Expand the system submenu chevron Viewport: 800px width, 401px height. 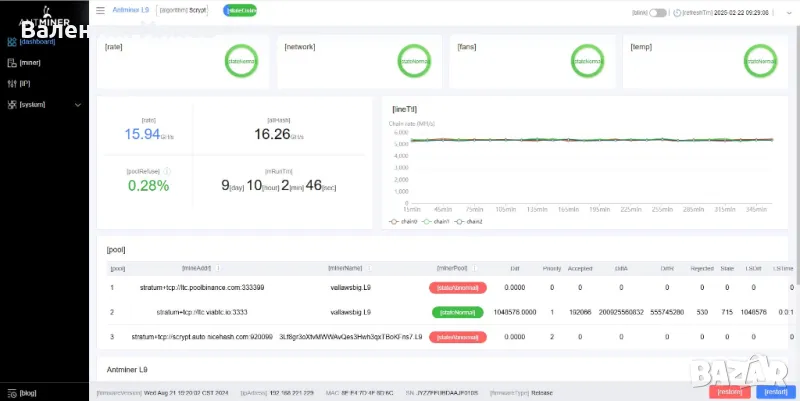78,104
